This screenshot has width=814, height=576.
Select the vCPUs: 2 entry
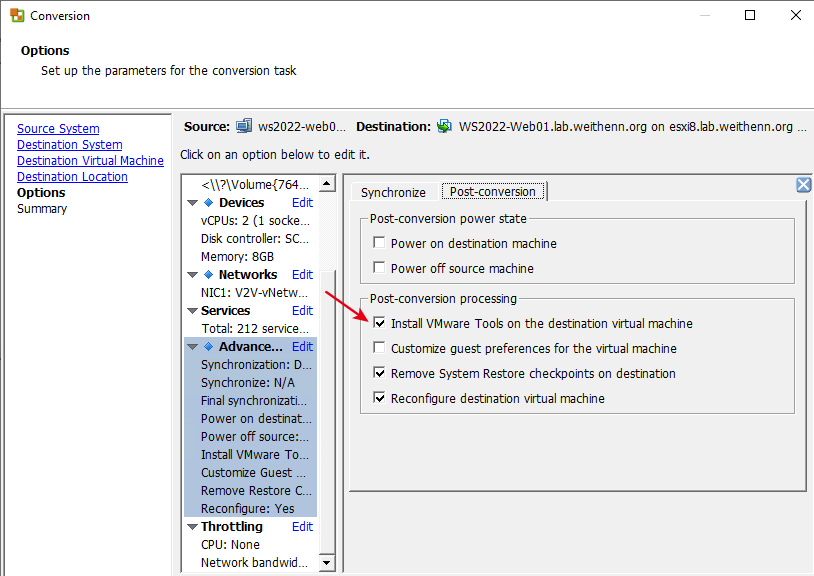pos(255,221)
